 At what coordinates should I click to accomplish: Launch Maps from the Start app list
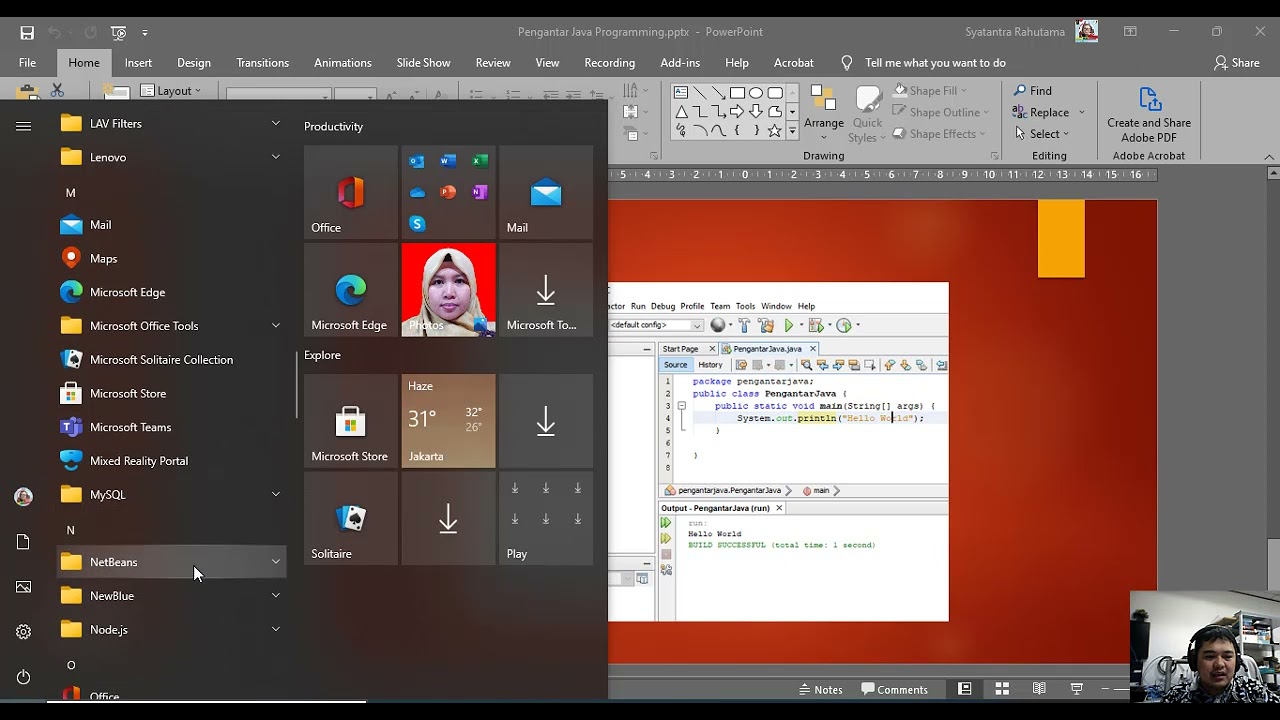coord(172,258)
